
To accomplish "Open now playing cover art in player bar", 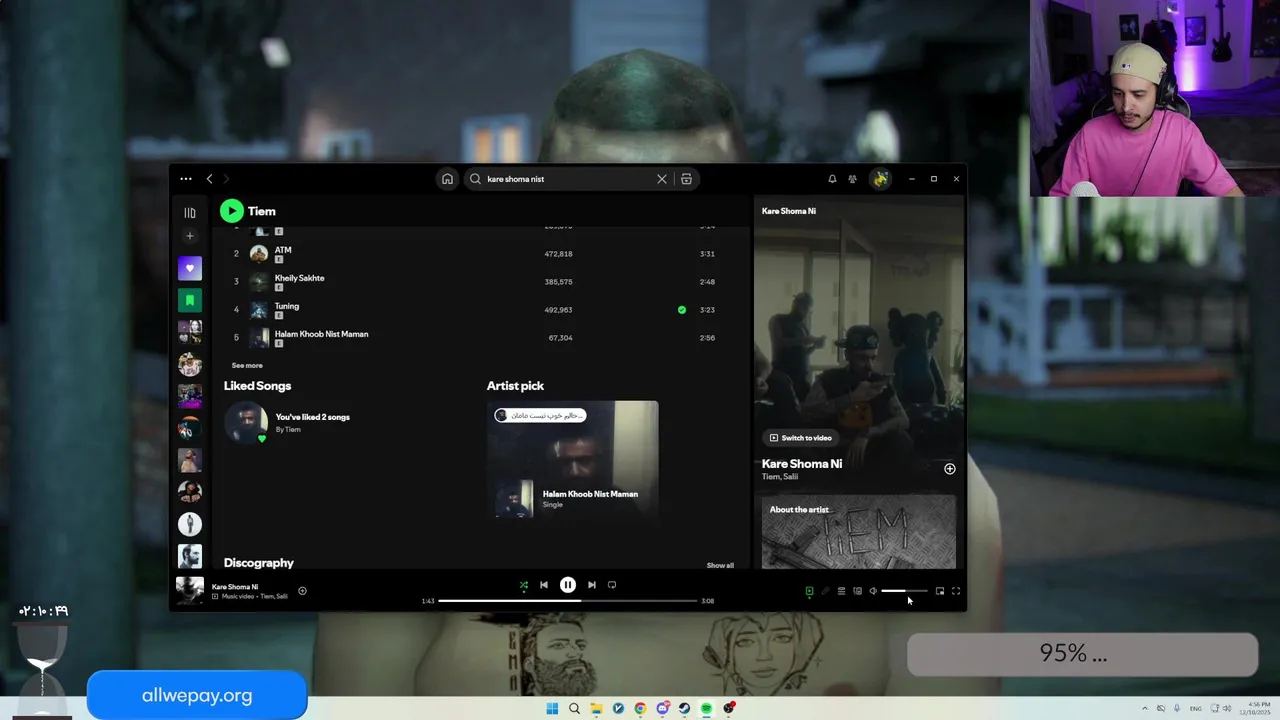I will tap(190, 591).
